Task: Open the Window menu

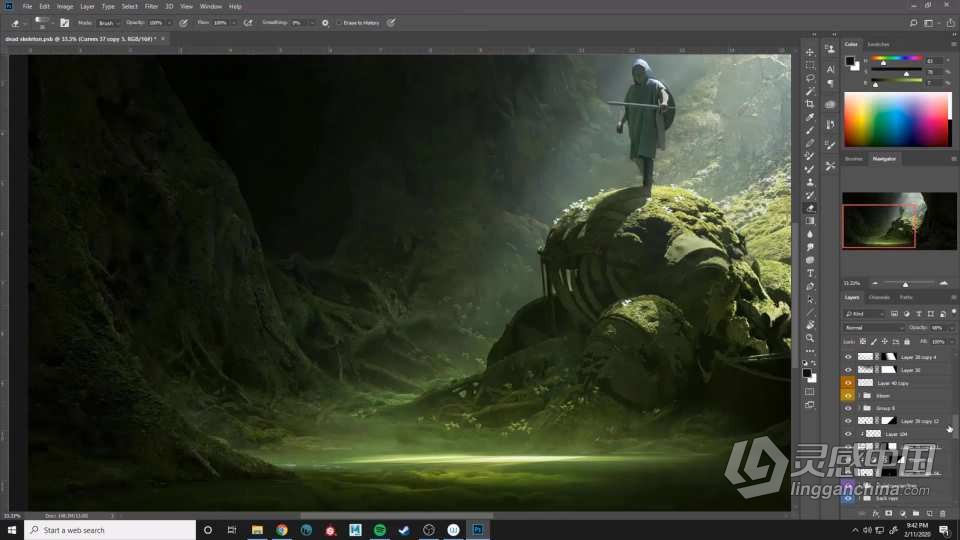Action: (211, 6)
